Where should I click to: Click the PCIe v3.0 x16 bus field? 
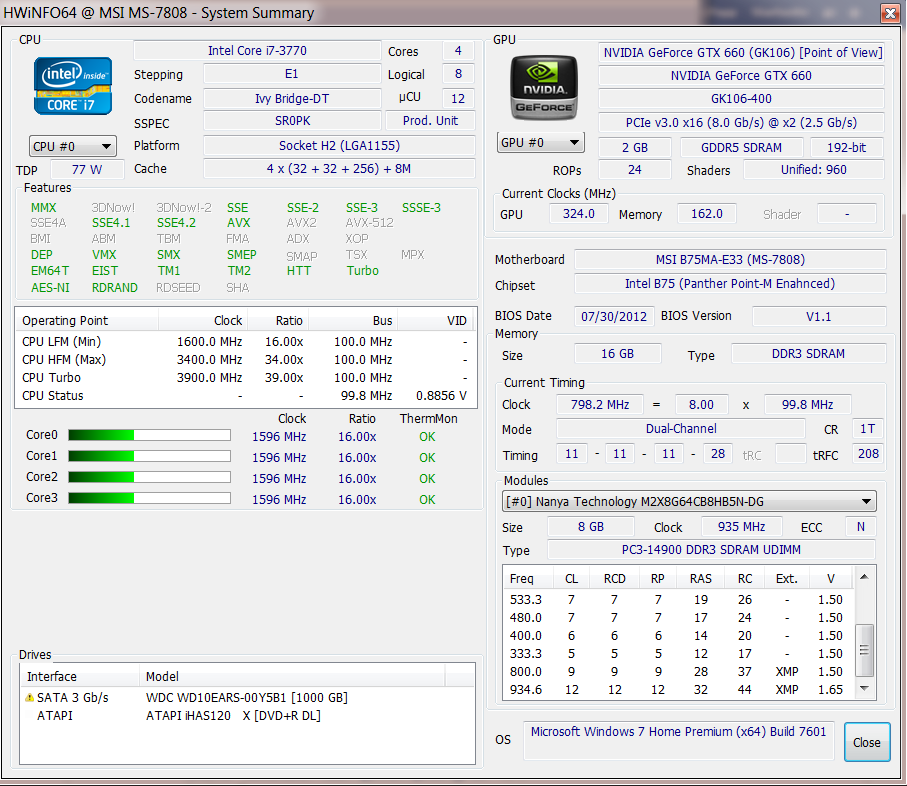742,123
